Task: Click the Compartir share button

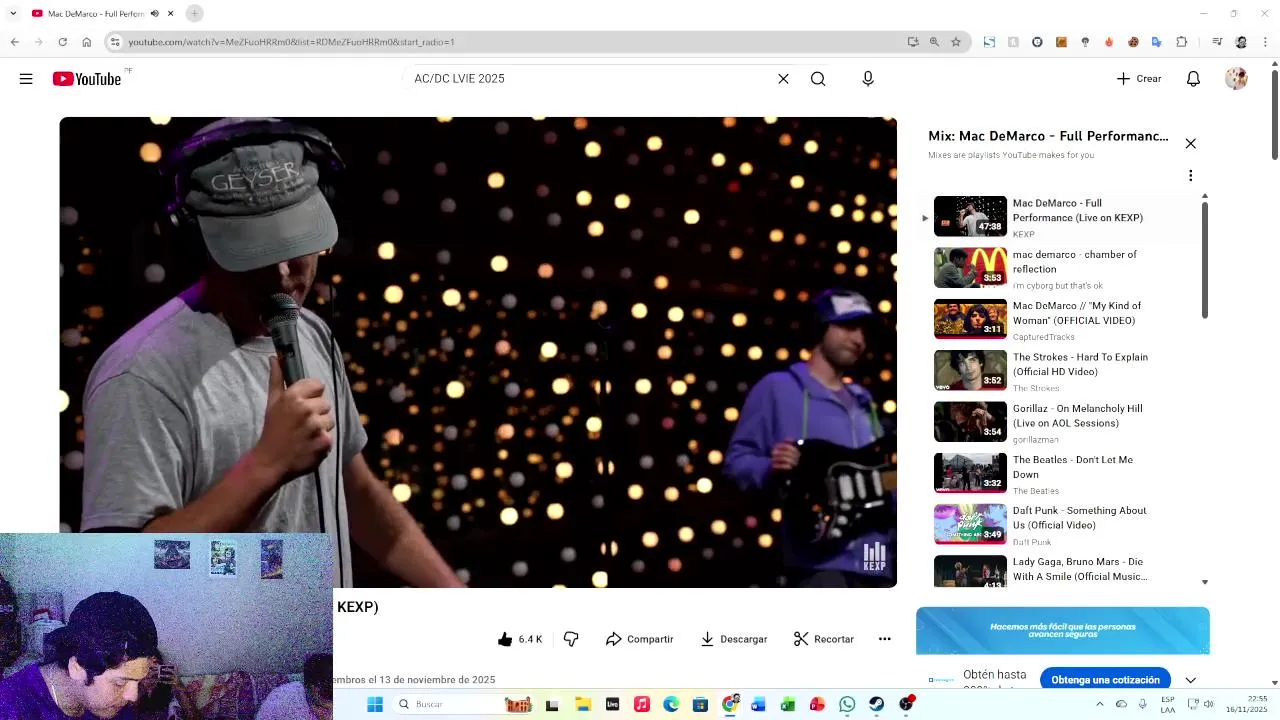Action: (x=639, y=639)
